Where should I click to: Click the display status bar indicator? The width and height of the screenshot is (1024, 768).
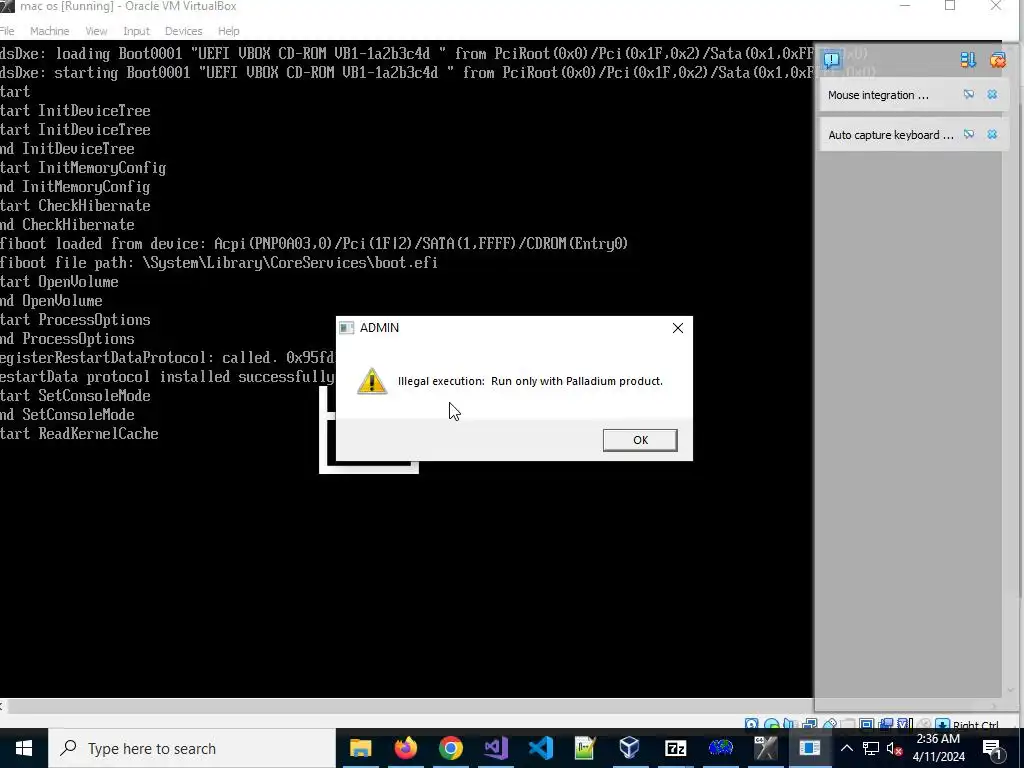pyautogui.click(x=867, y=724)
